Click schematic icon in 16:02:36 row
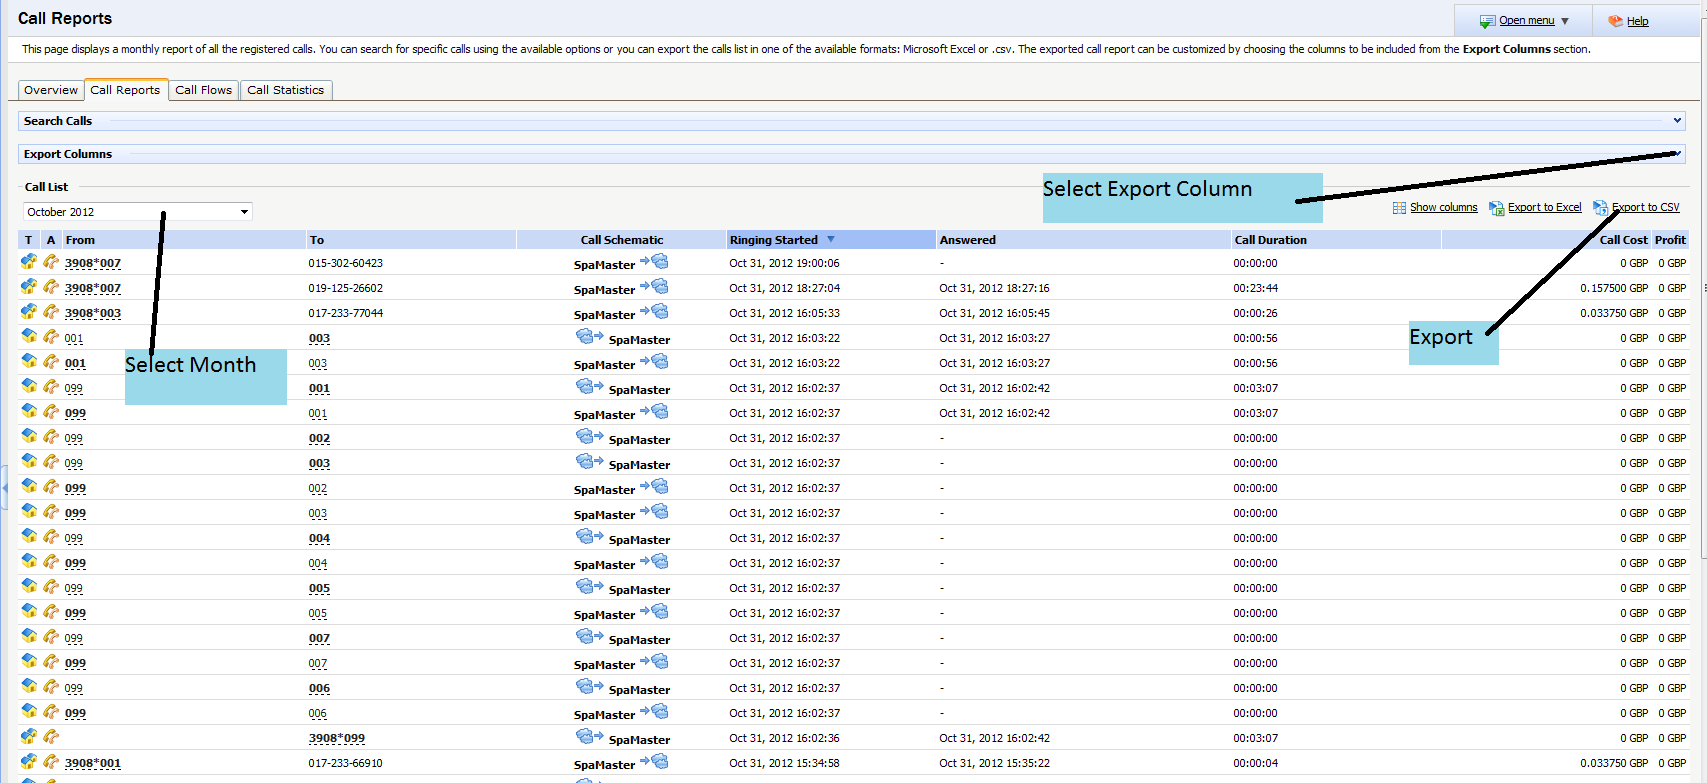The height and width of the screenshot is (783, 1707). (590, 737)
